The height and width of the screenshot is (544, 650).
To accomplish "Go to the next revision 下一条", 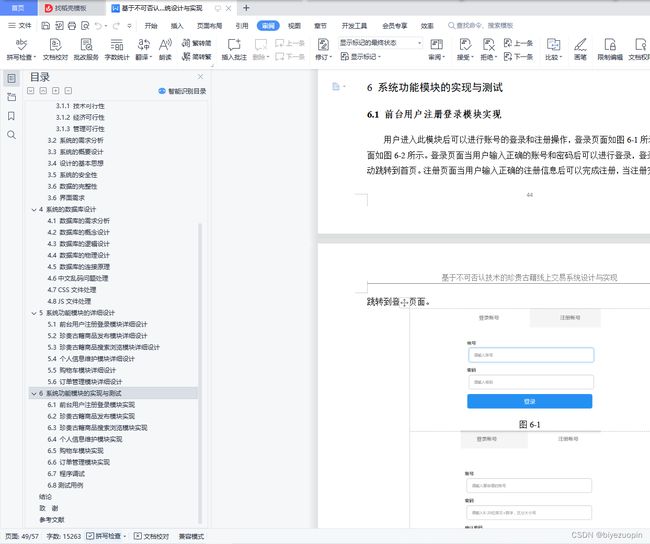I will (518, 56).
